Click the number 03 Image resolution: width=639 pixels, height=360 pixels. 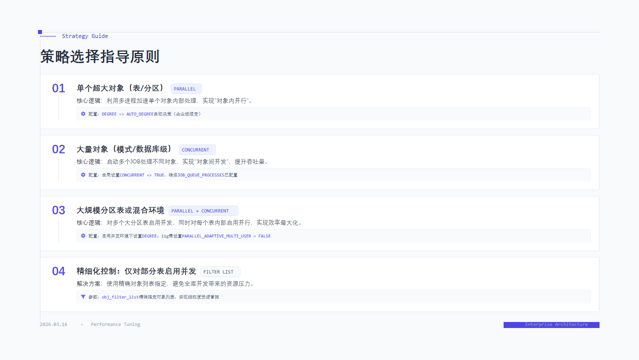[58, 210]
